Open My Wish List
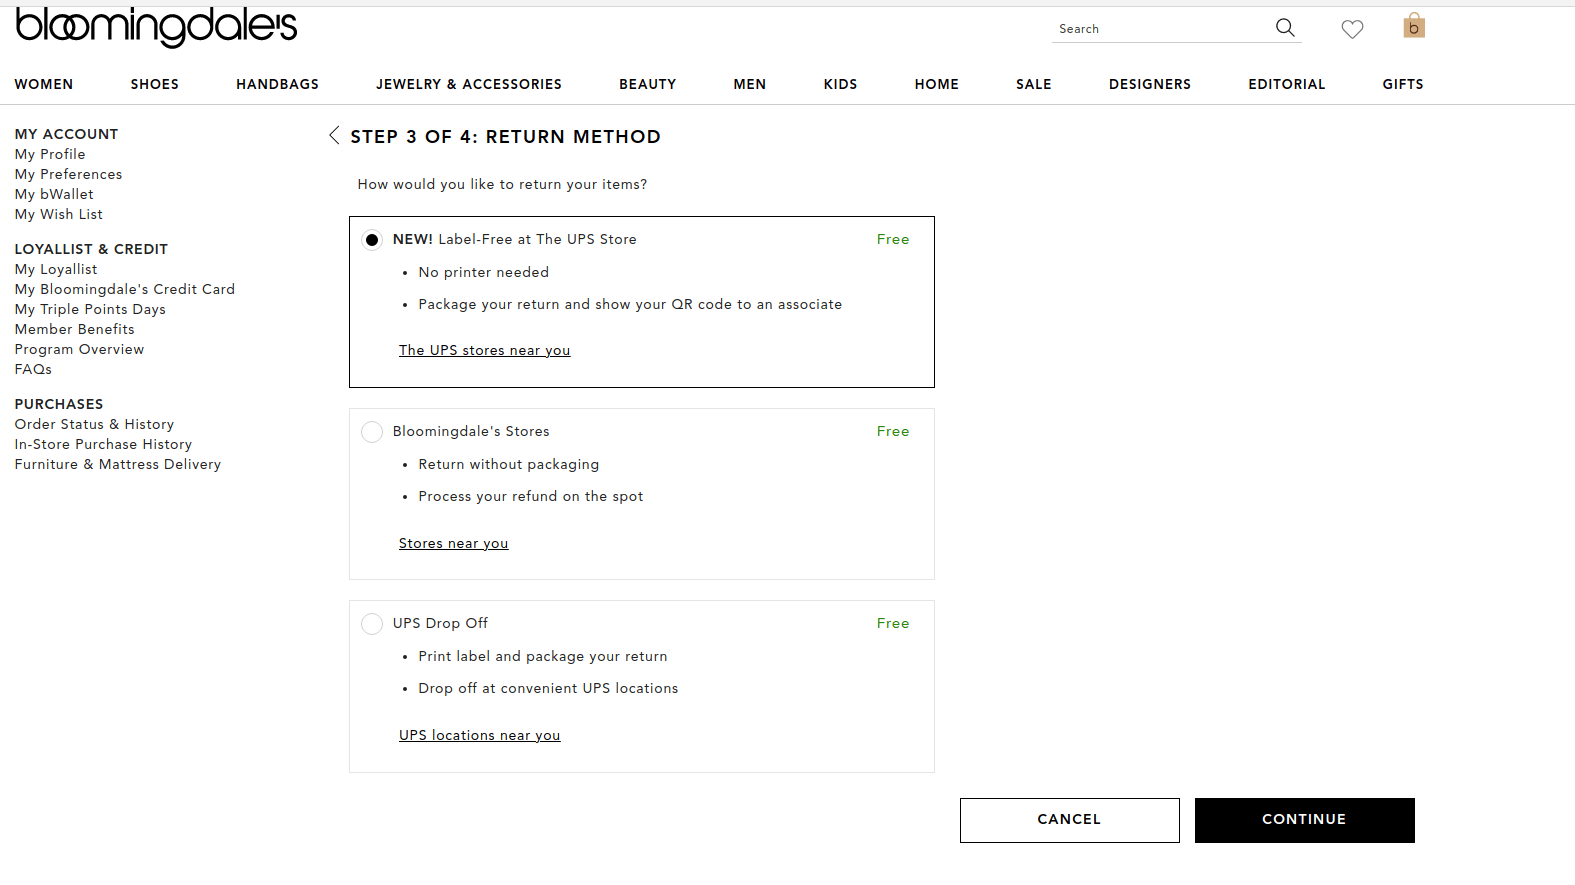Image resolution: width=1575 pixels, height=885 pixels. pos(58,214)
